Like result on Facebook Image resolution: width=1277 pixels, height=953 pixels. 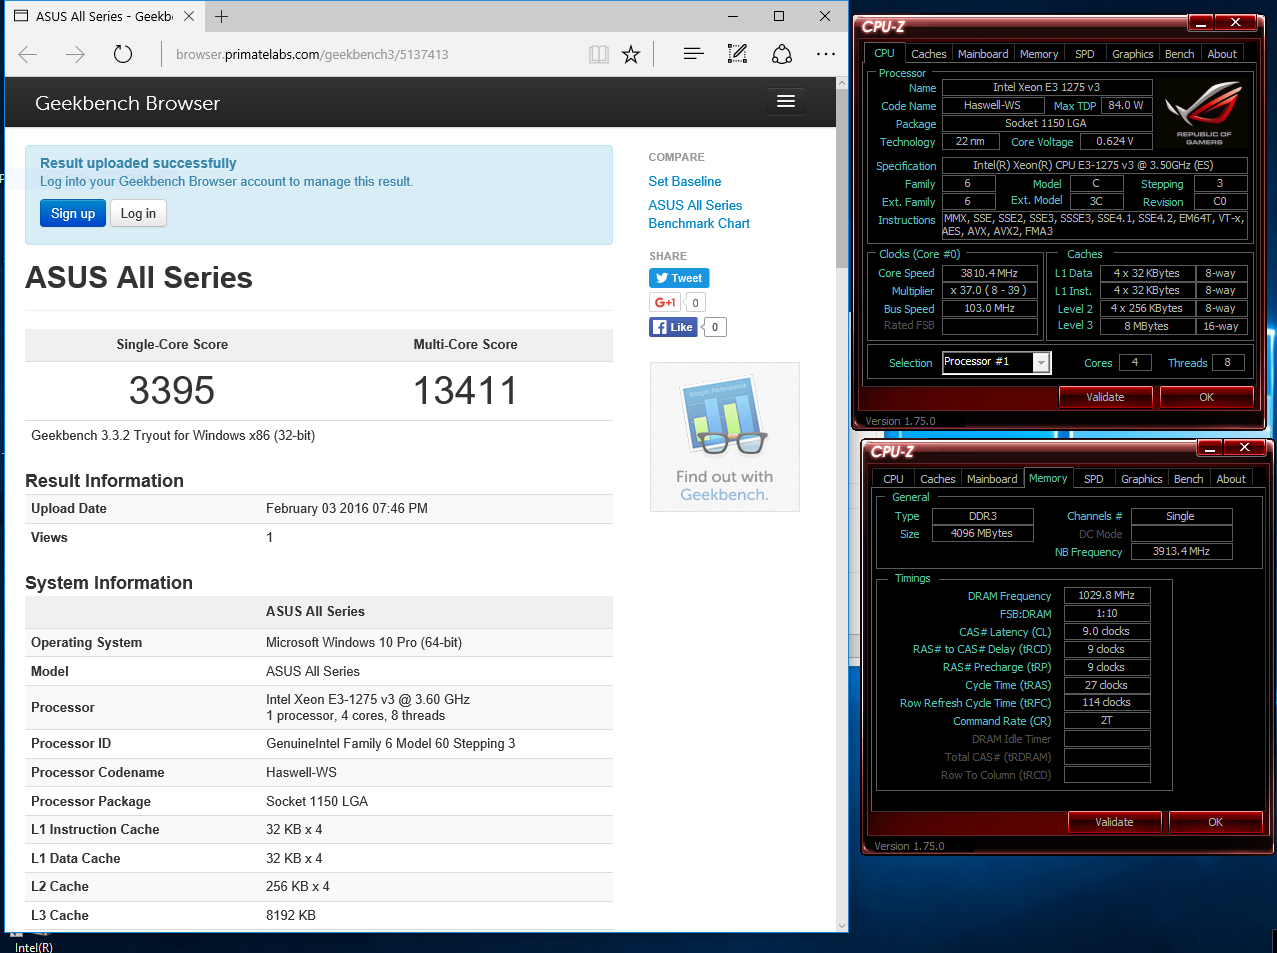673,327
